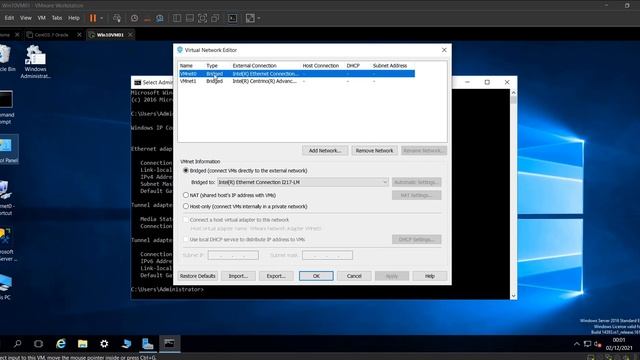This screenshot has width=640, height=360.
Task: Show hidden tray icons chevron
Action: 577,344
